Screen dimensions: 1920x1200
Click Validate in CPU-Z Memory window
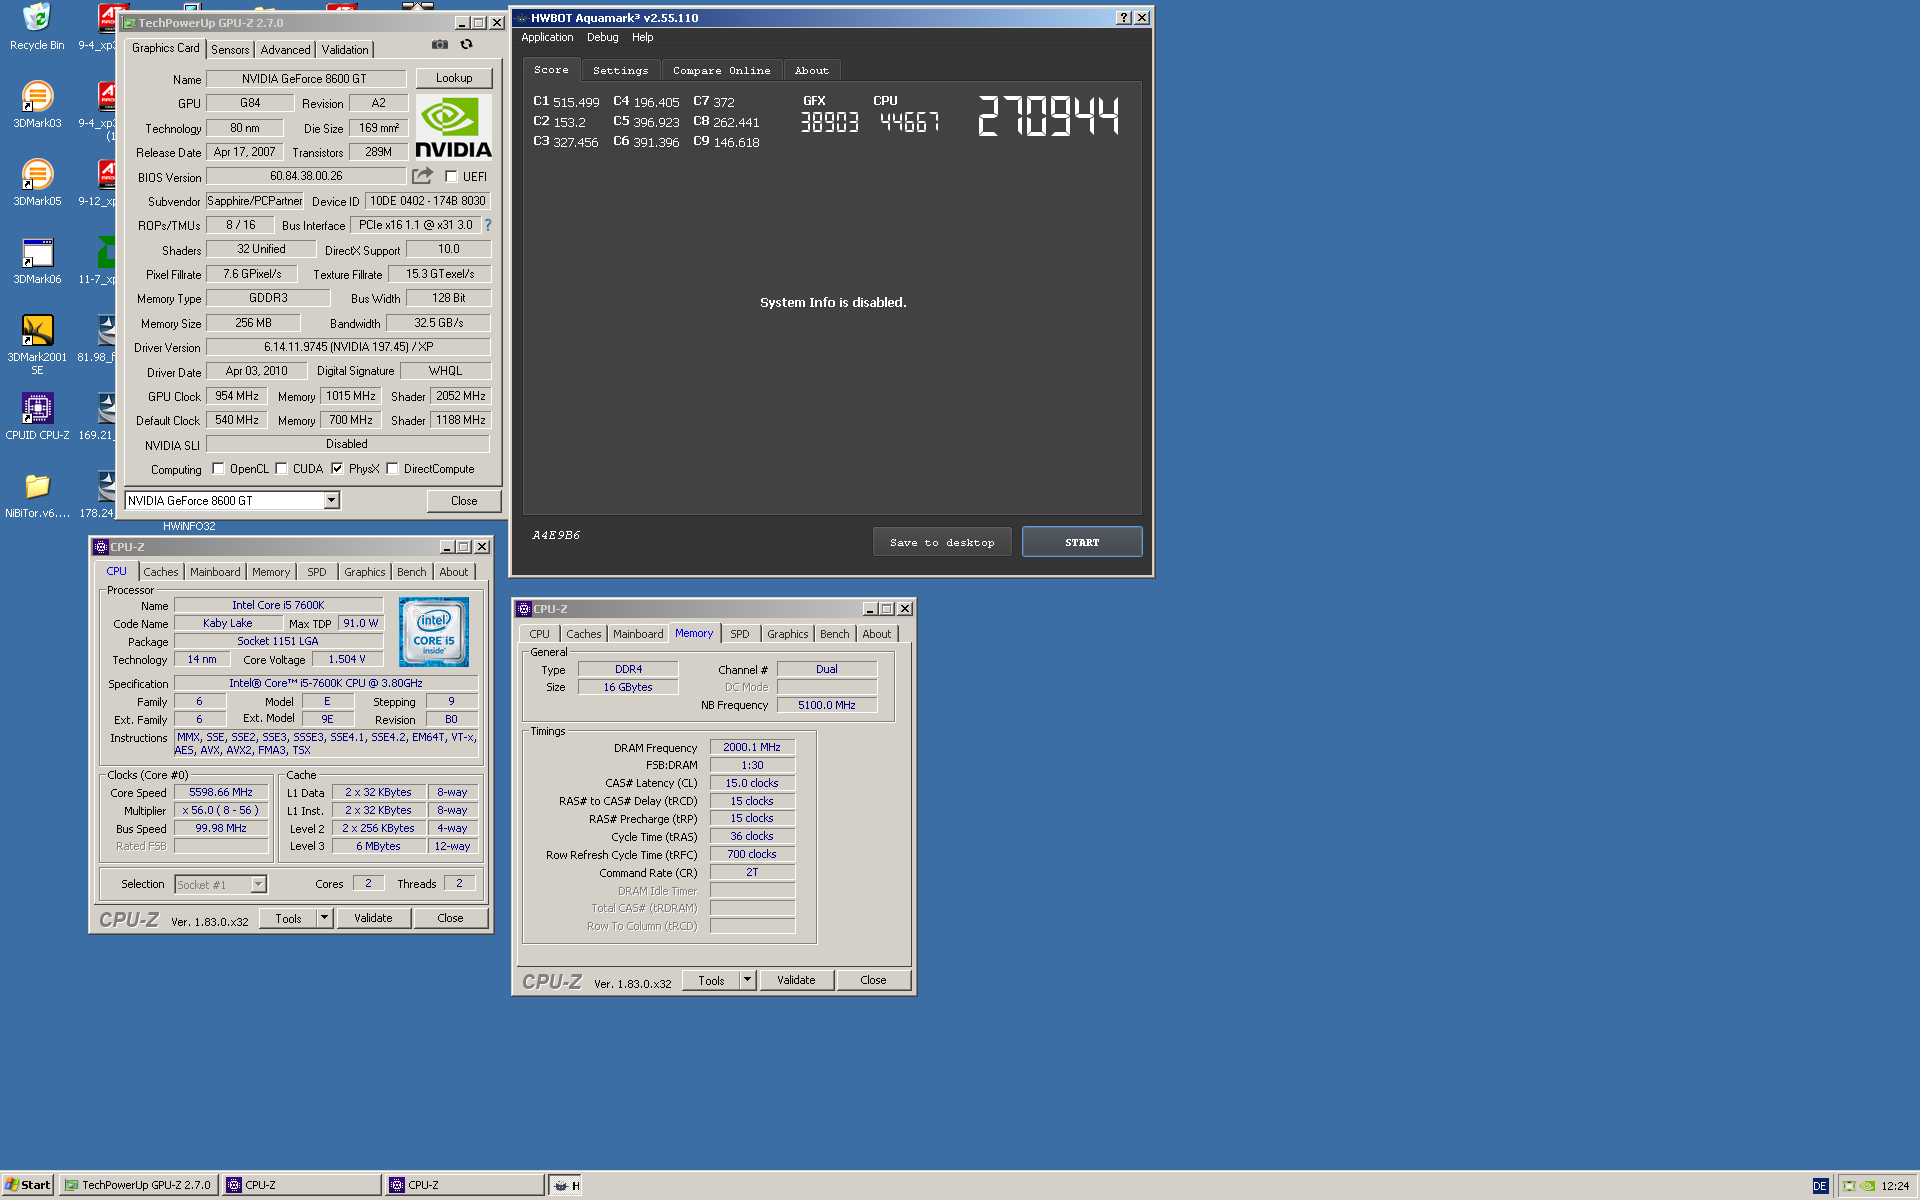(x=796, y=980)
